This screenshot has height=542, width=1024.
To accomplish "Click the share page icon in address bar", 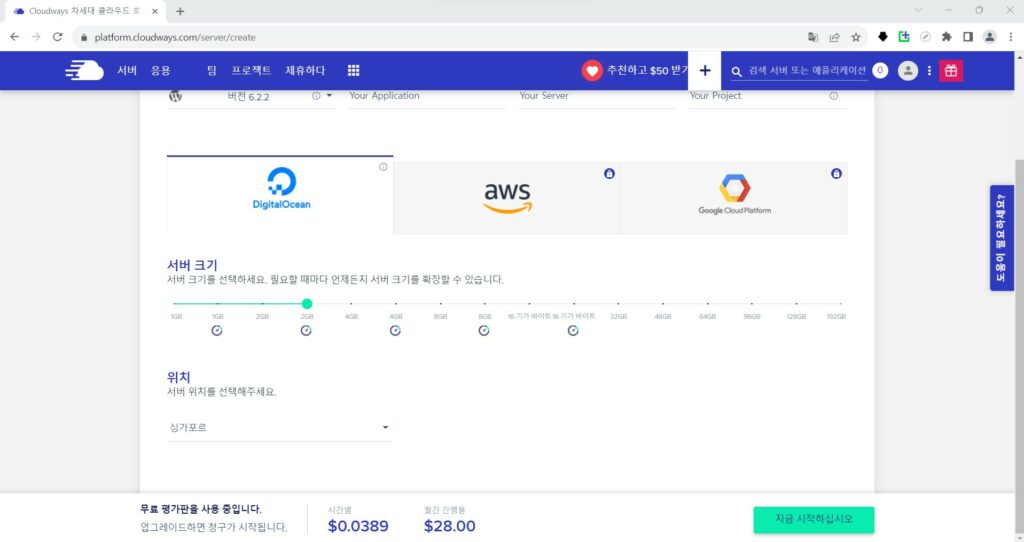I will pos(835,37).
